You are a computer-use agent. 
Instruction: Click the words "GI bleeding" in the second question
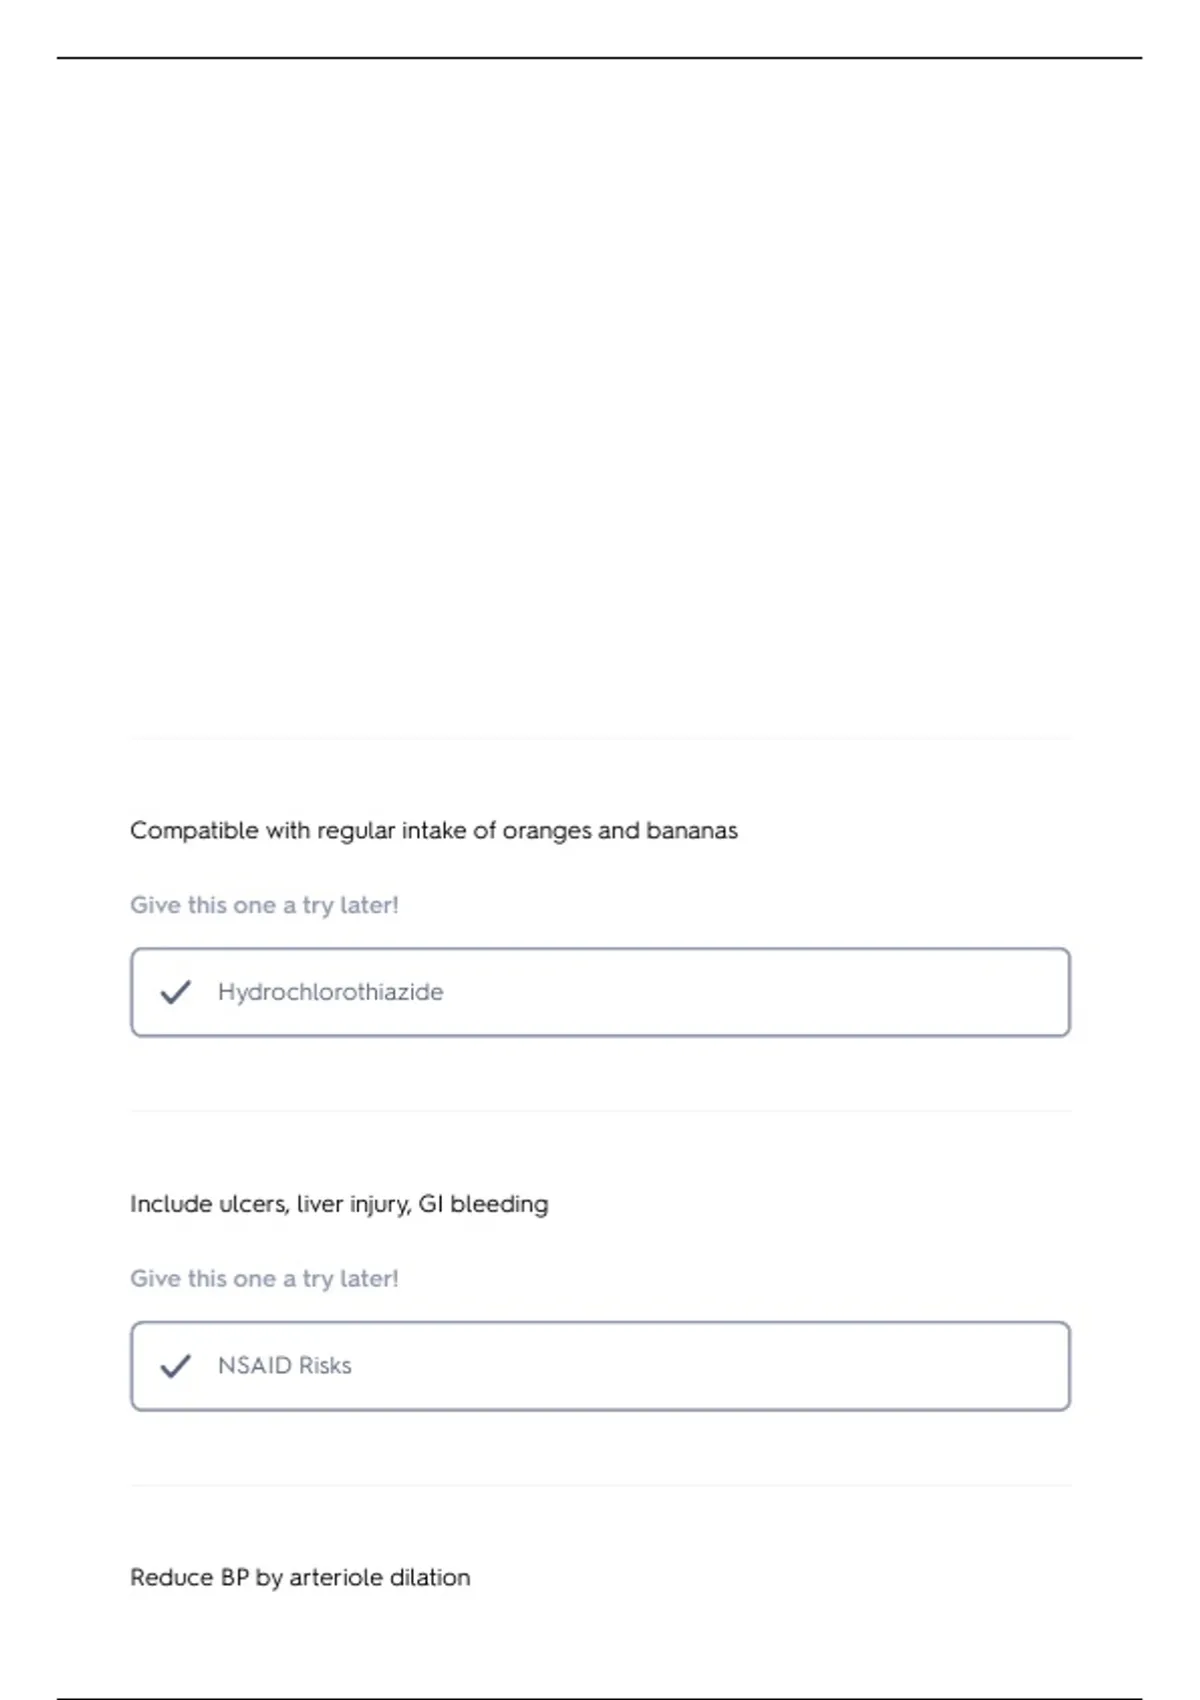(x=483, y=1204)
